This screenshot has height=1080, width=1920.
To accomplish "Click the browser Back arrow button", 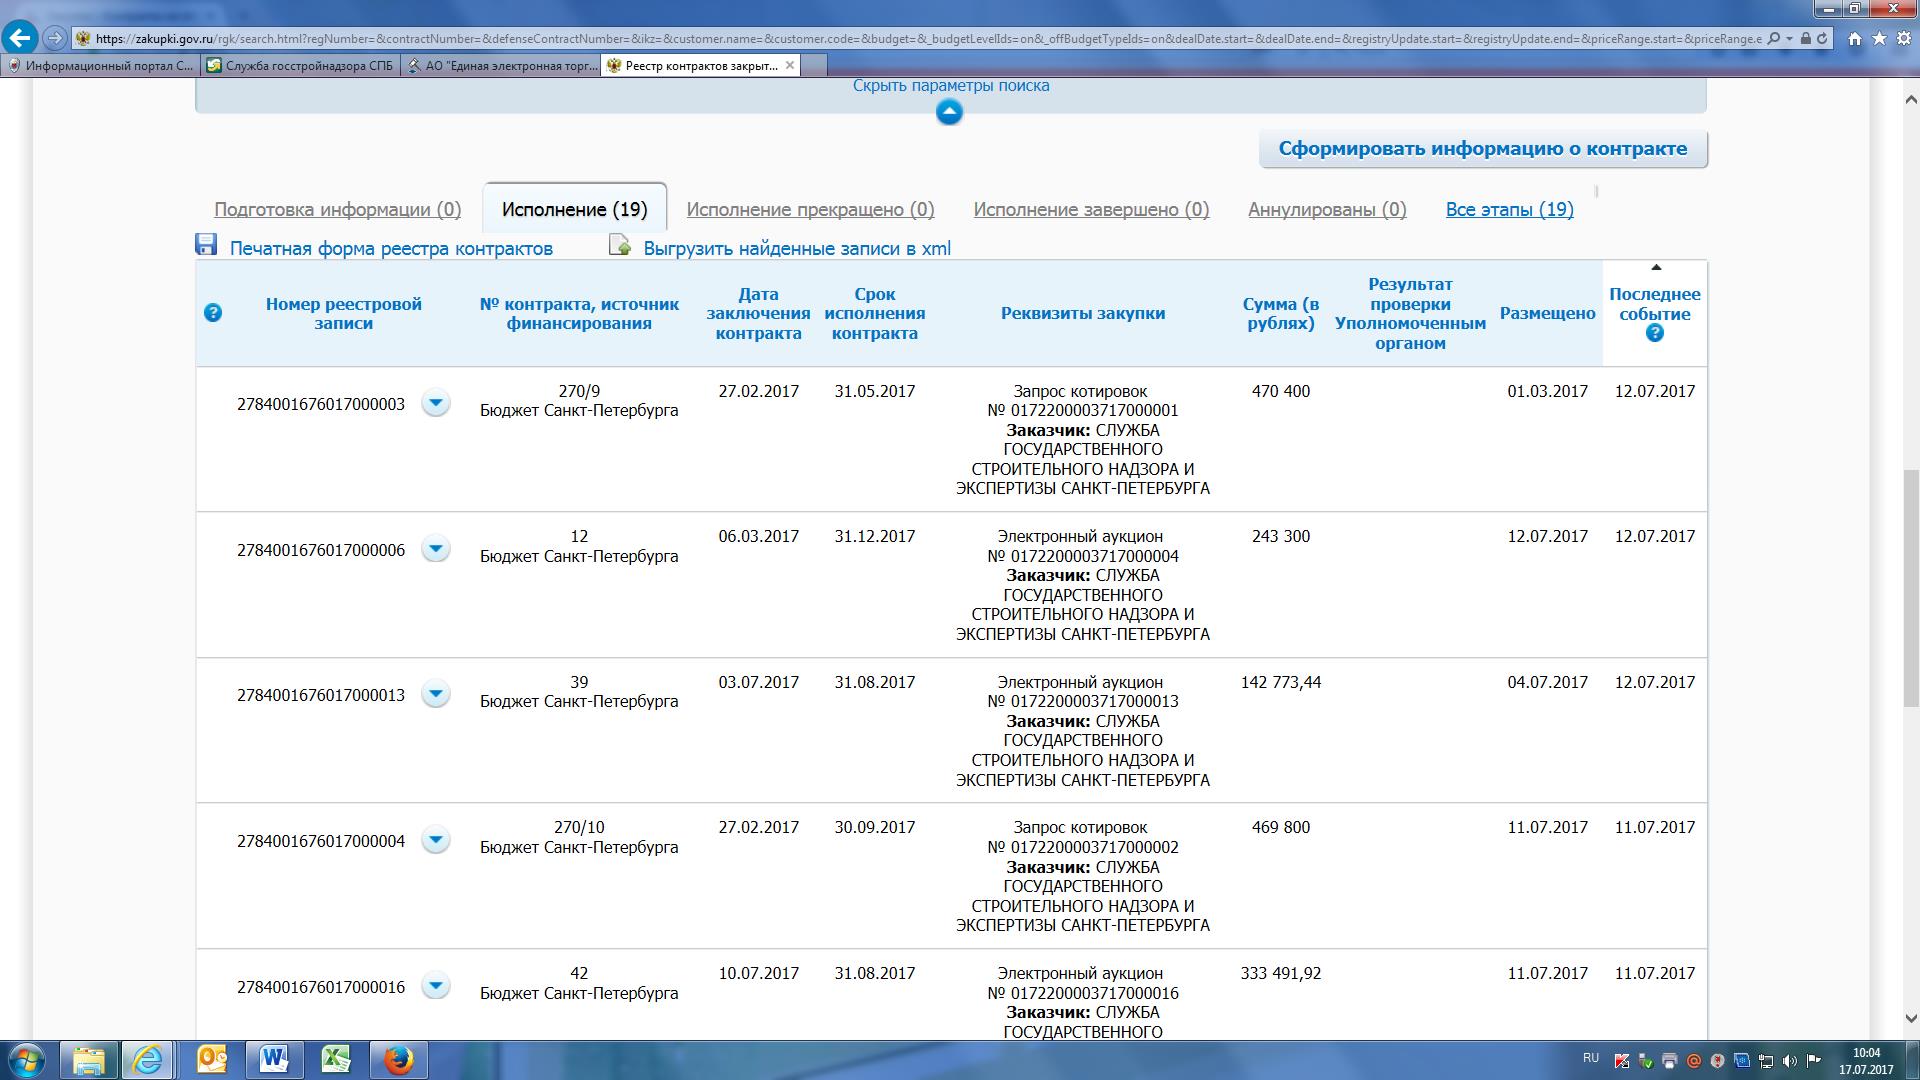I will point(19,38).
